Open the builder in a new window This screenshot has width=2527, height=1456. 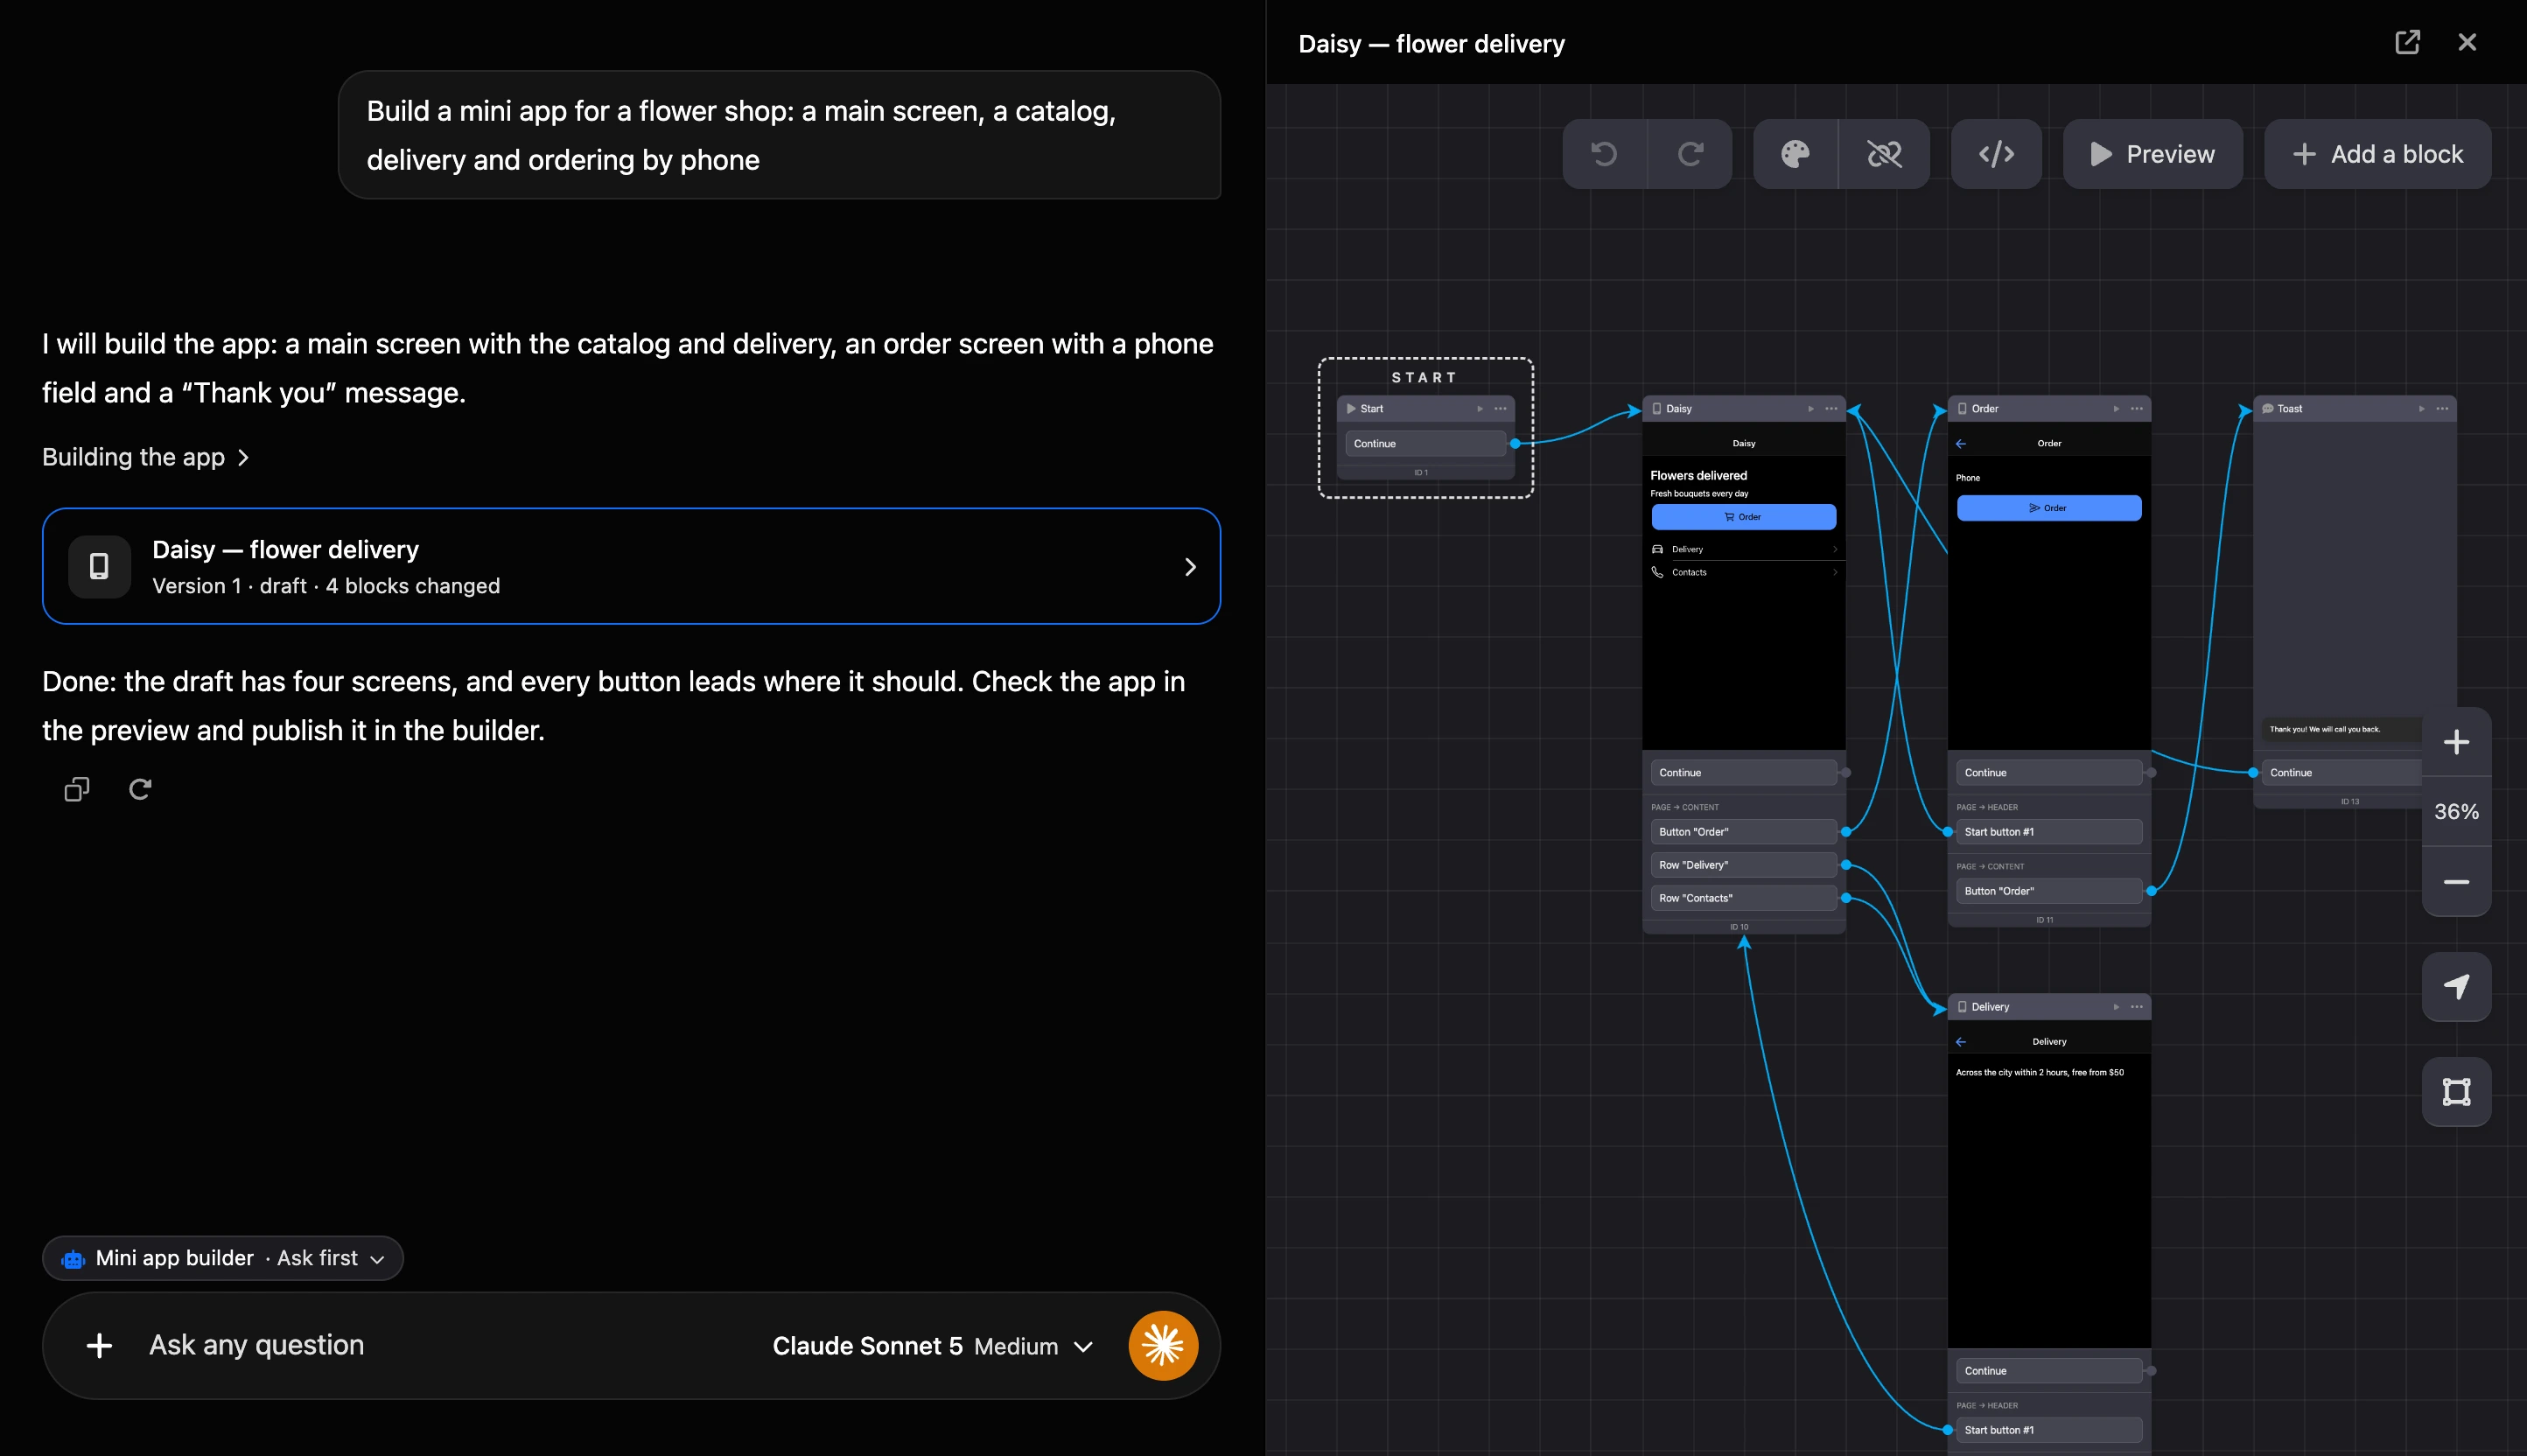tap(2407, 42)
